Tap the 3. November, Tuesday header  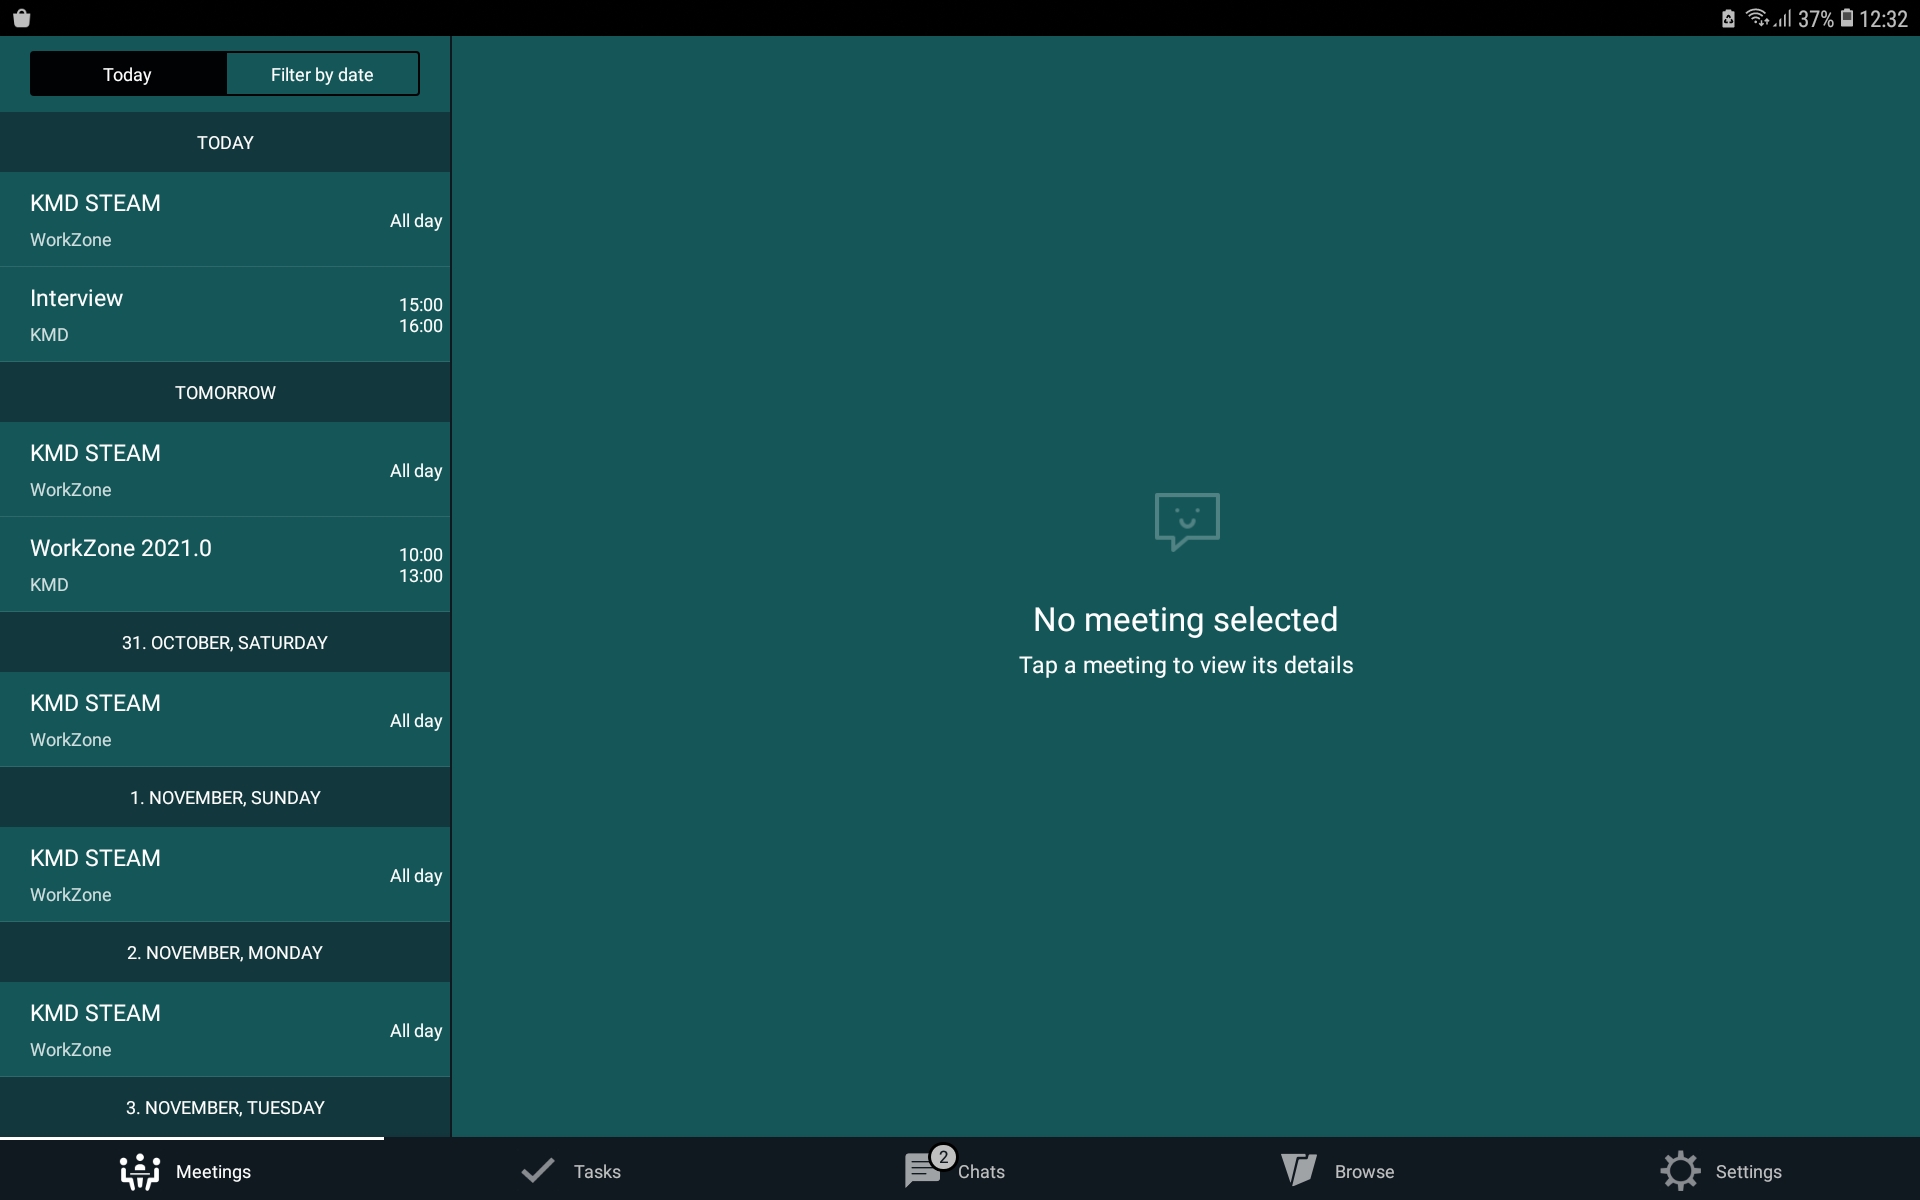[x=225, y=1108]
